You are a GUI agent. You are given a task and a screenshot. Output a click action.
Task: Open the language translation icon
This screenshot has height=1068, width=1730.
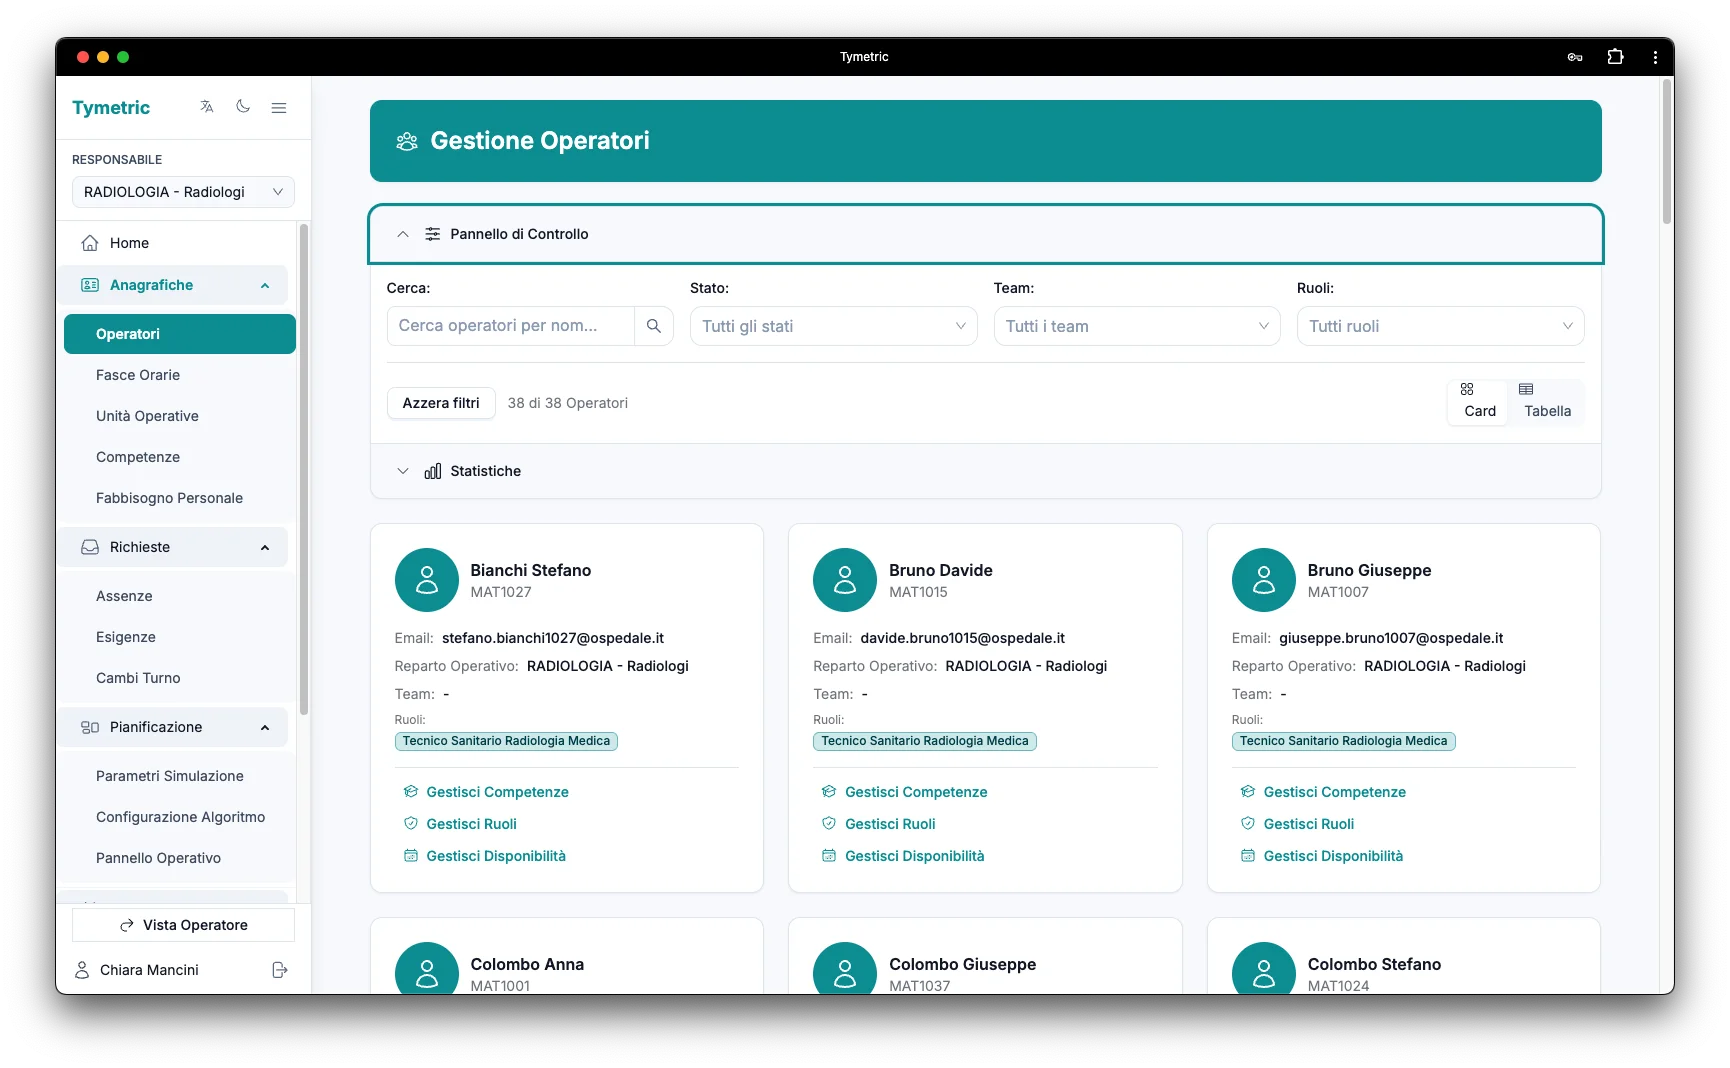click(x=206, y=107)
